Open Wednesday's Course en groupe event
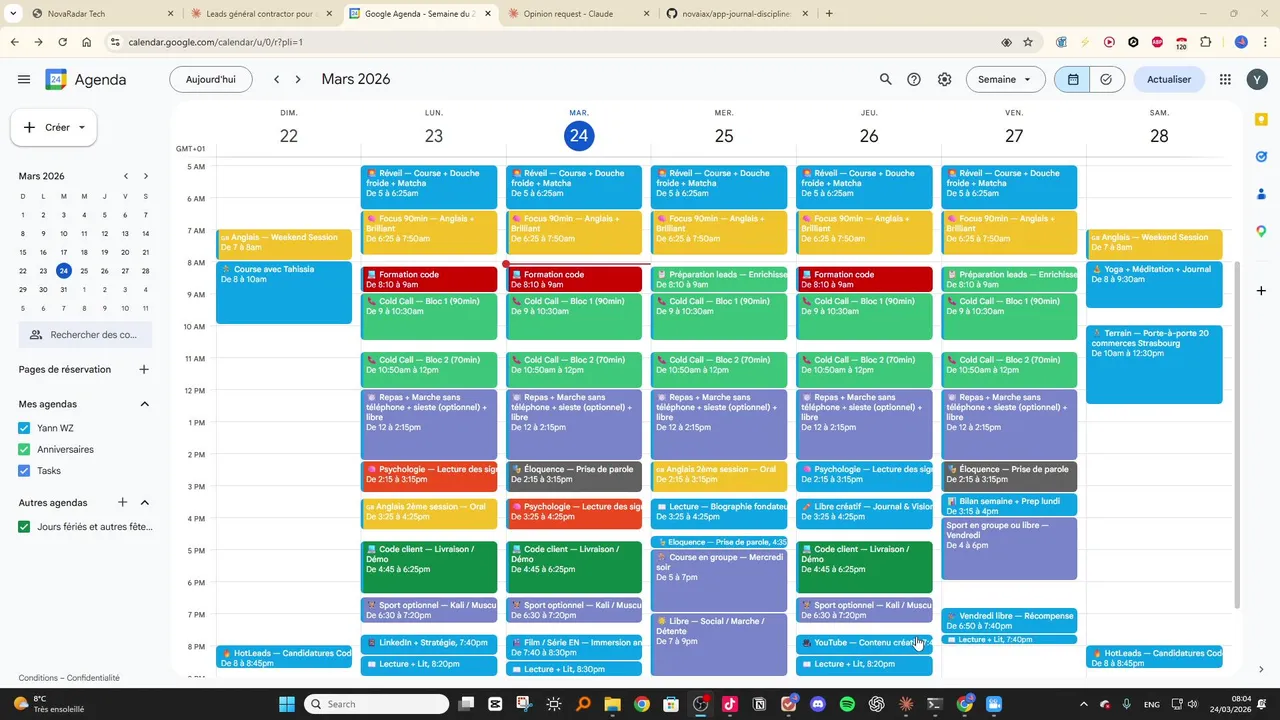This screenshot has width=1280, height=720. coord(719,580)
